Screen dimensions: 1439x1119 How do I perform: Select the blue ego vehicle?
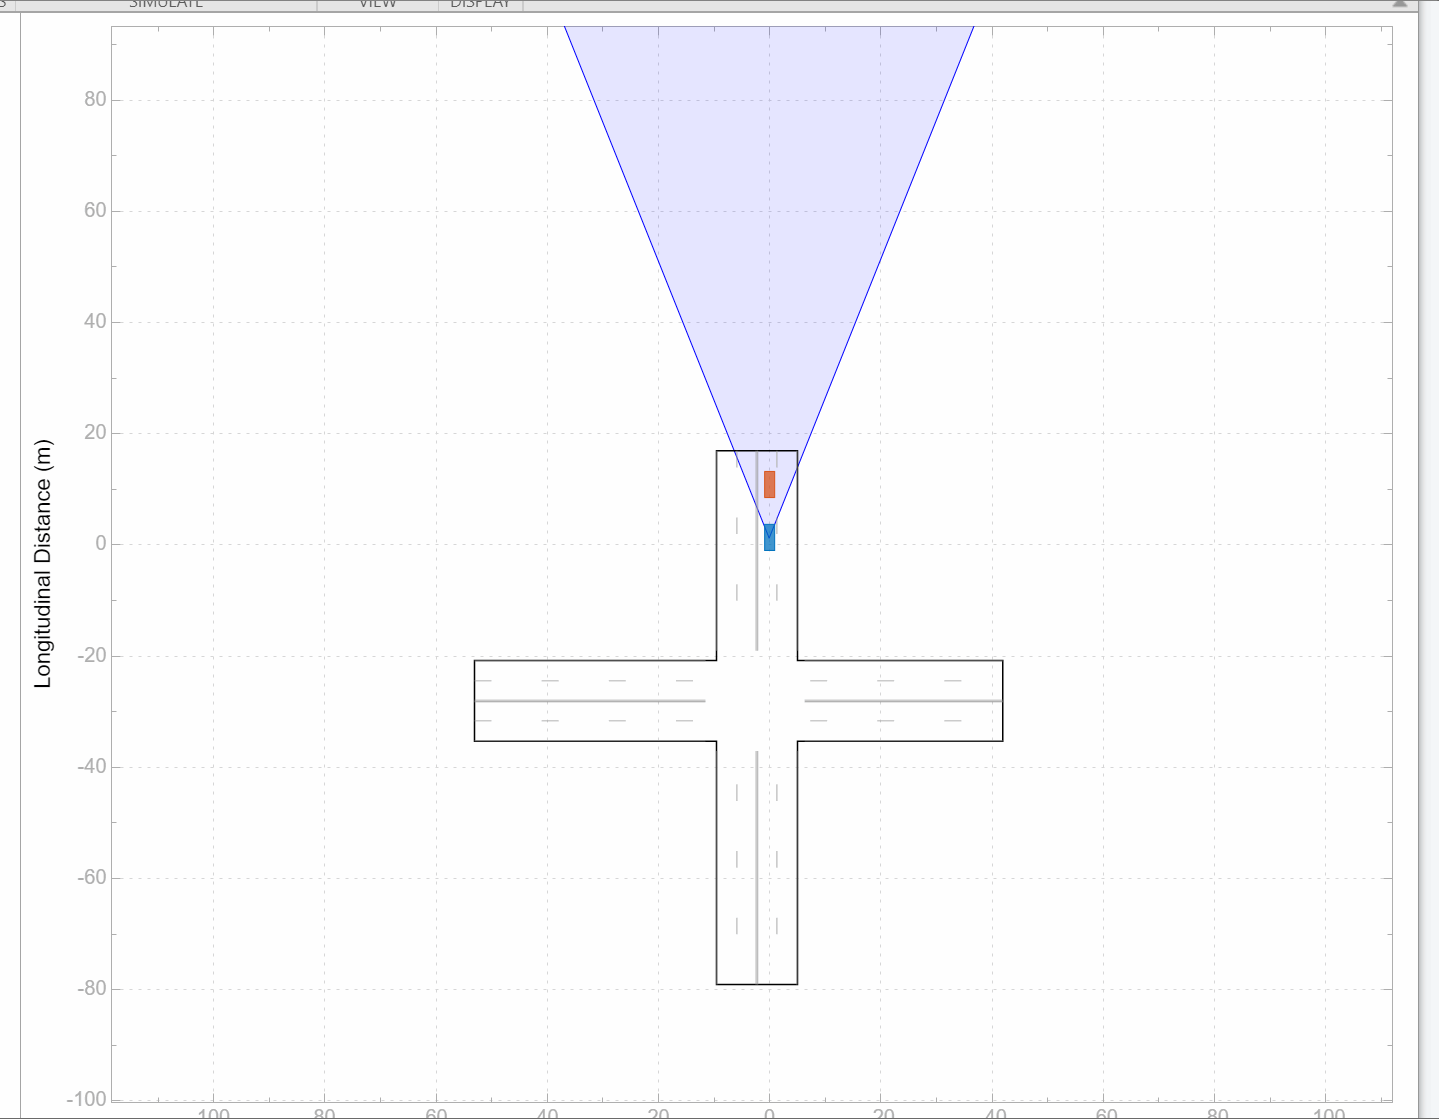click(769, 537)
